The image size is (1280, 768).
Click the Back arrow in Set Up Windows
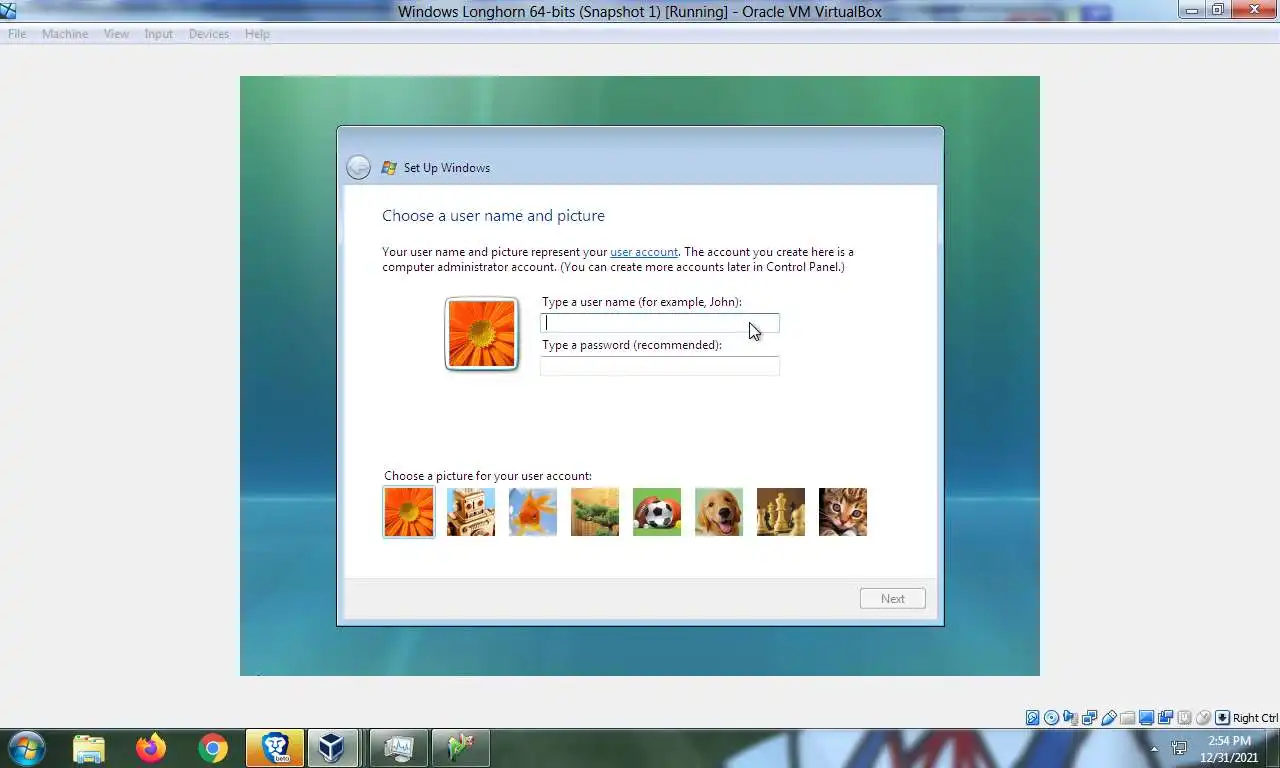tap(358, 167)
